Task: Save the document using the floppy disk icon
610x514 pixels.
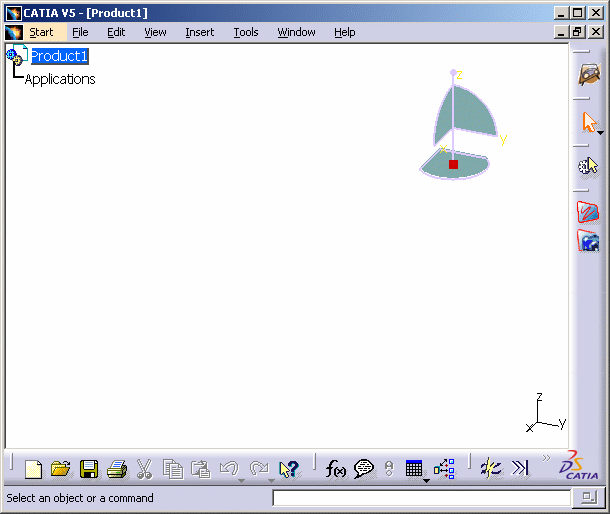Action: point(89,469)
